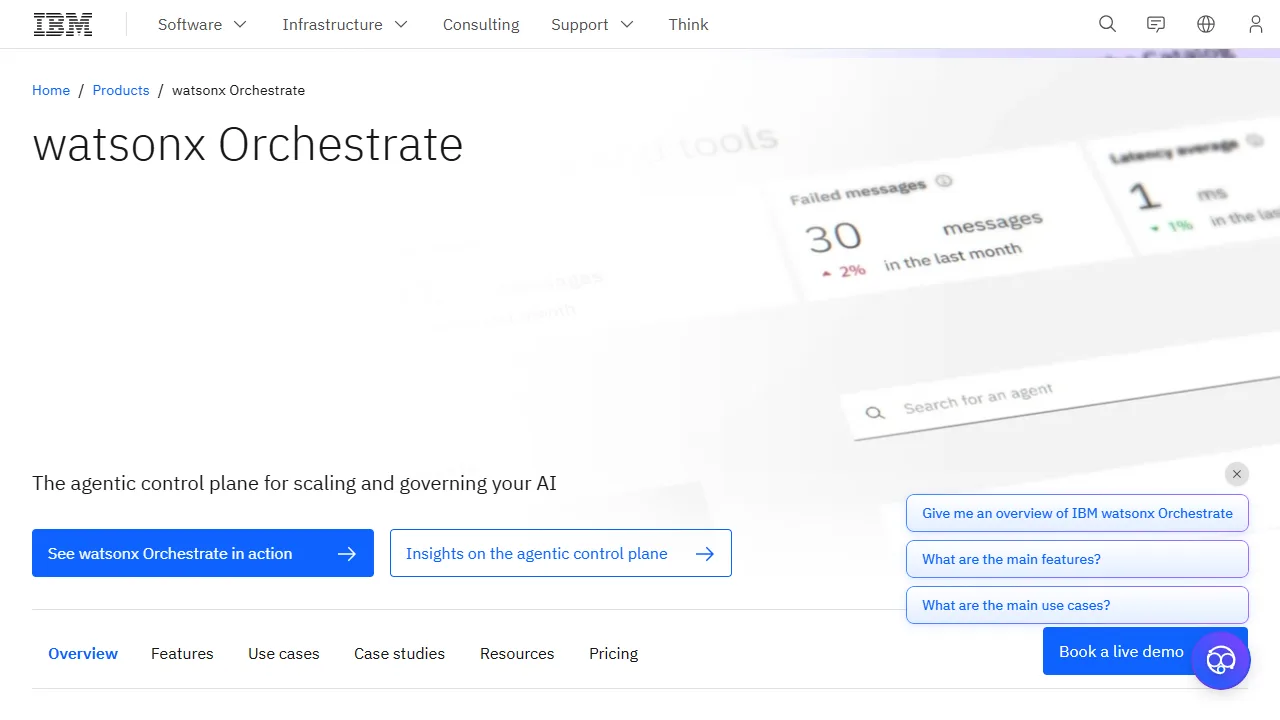The width and height of the screenshot is (1280, 720).
Task: Choose 'Give me an overview of IBM watsonx Orchestrate'
Action: 1077,513
